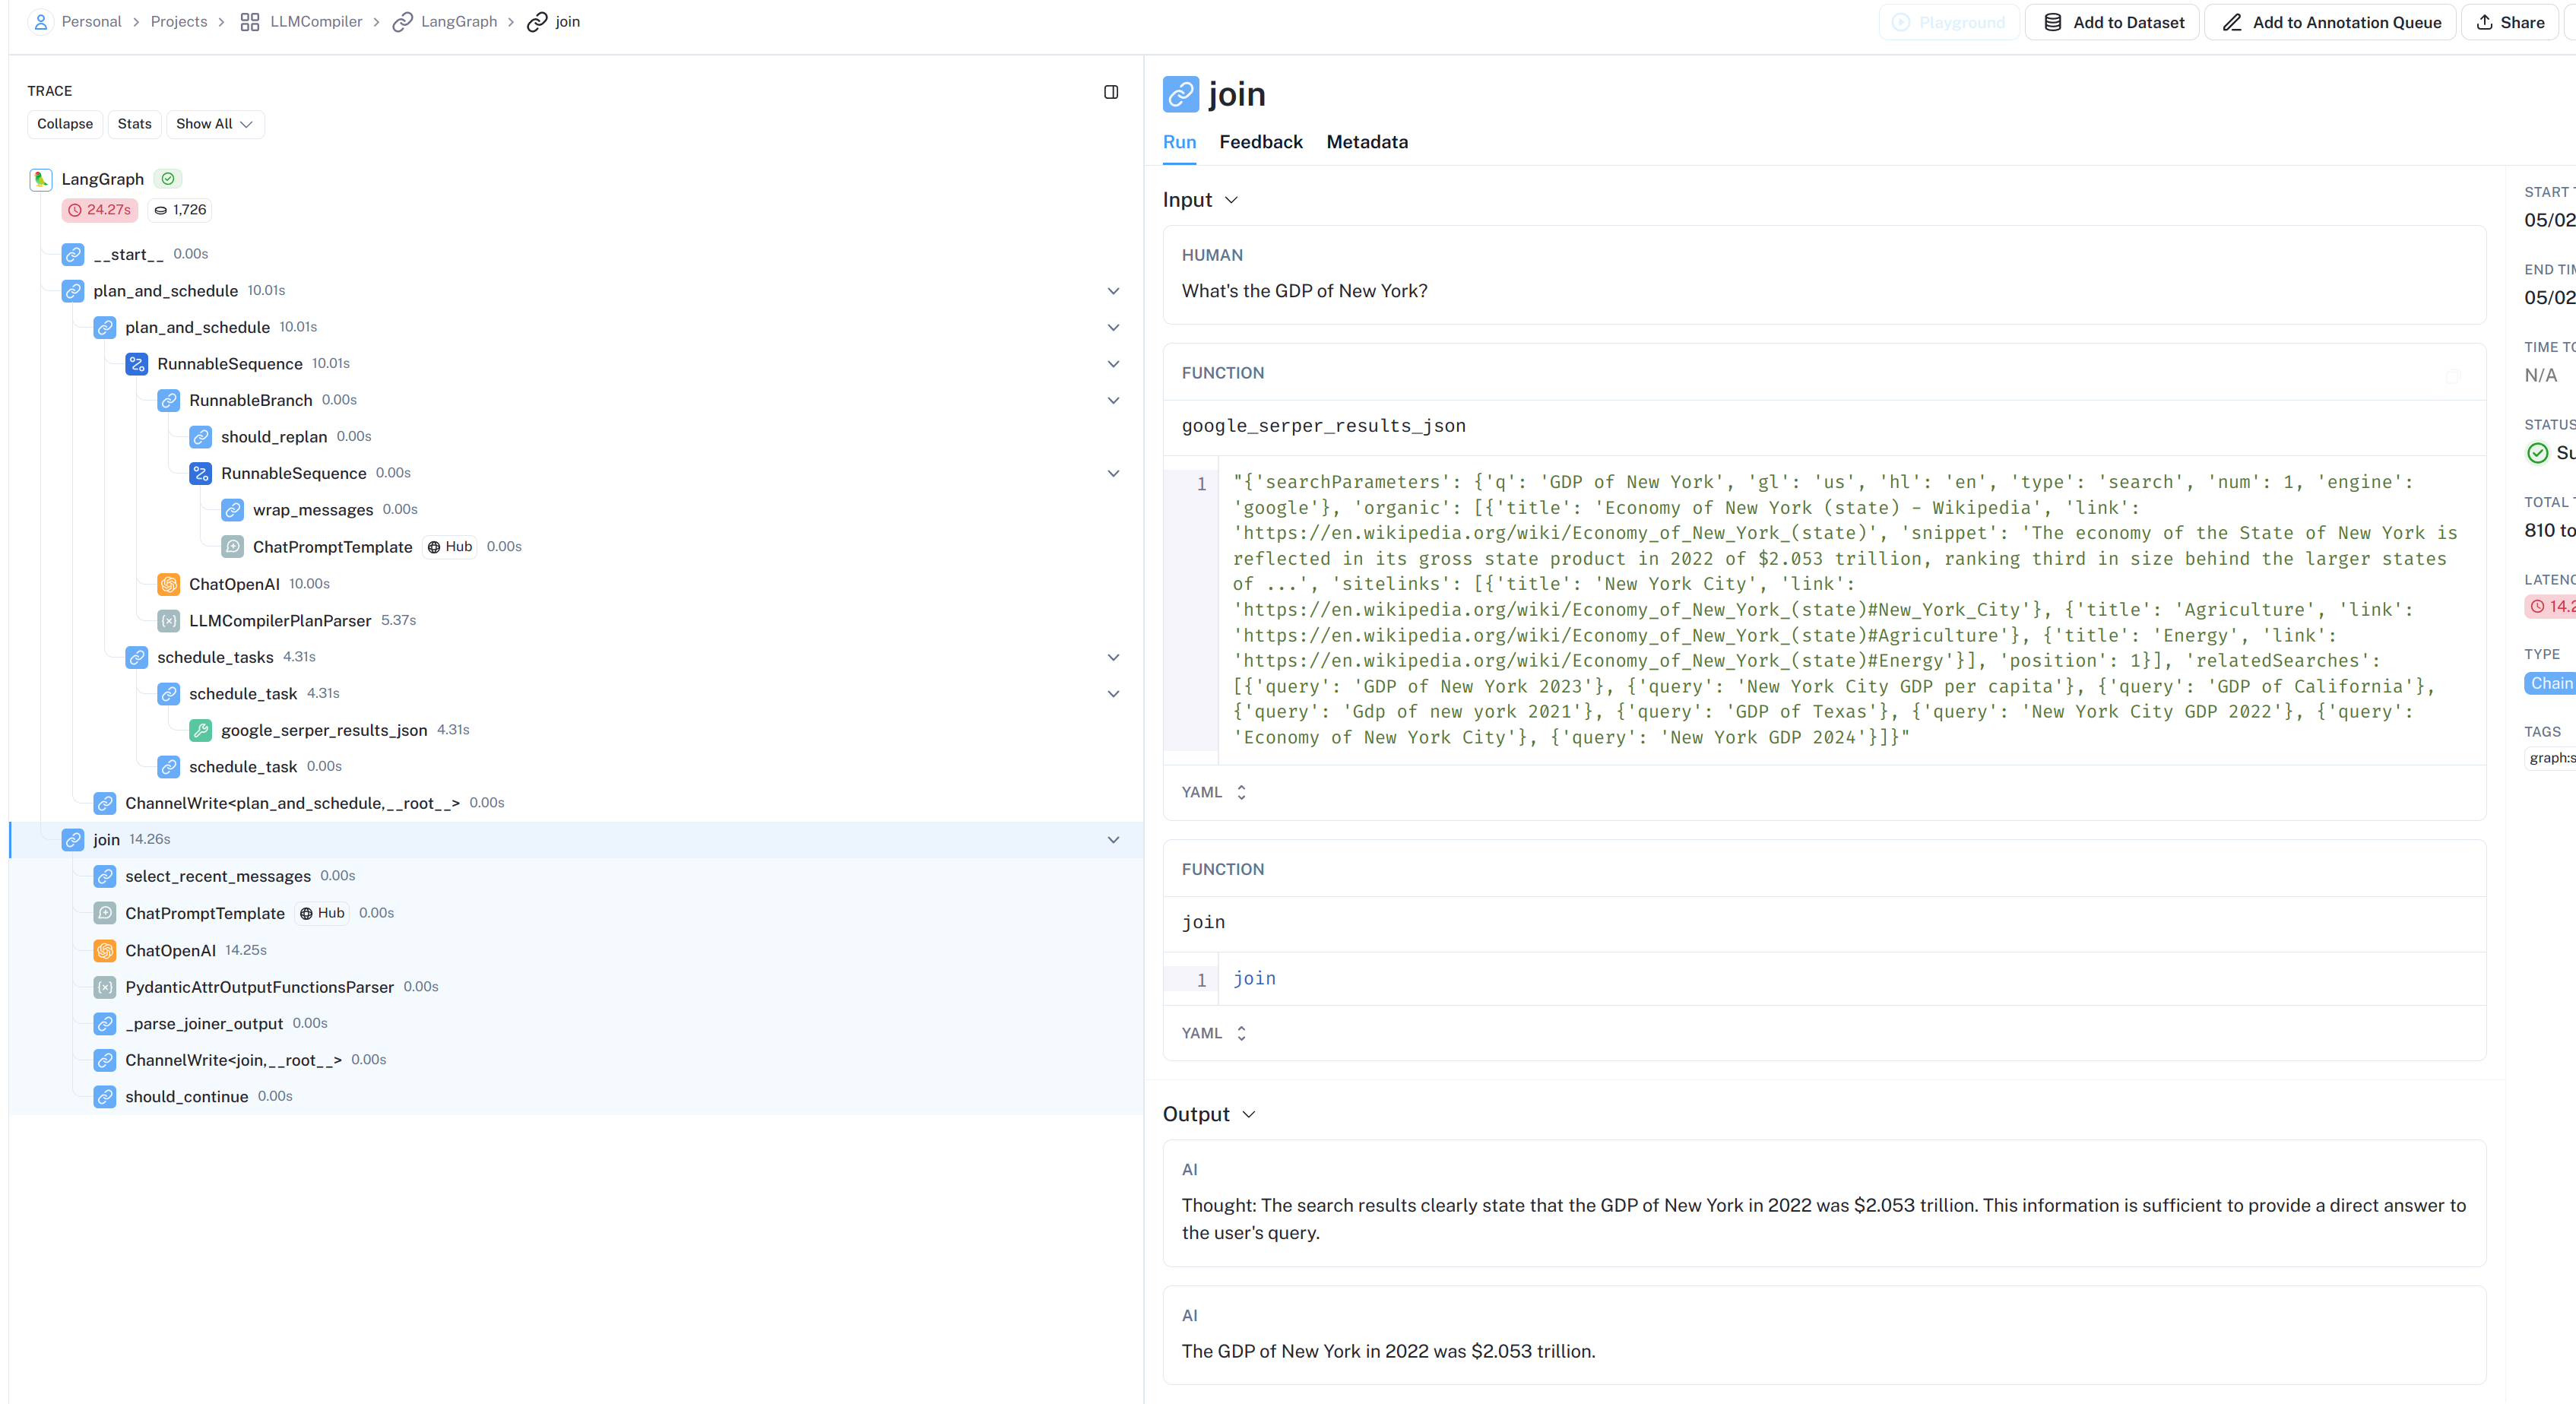Collapse the join node chevron
The height and width of the screenshot is (1404, 2576).
[x=1113, y=839]
